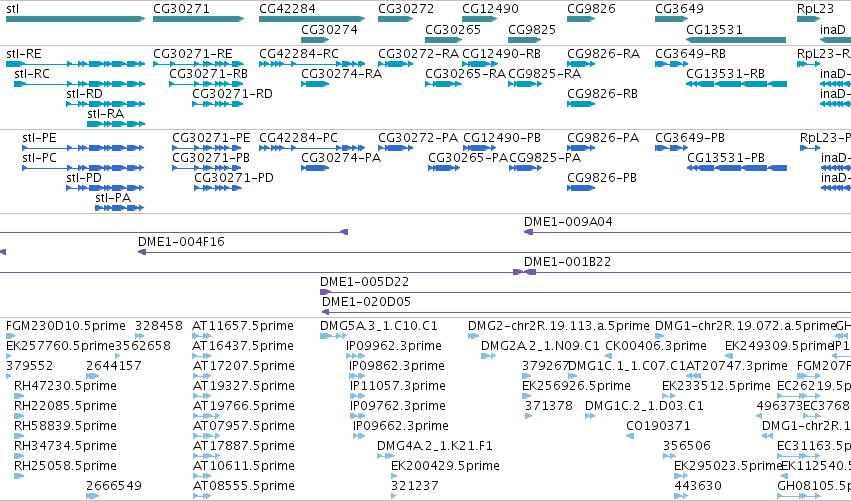This screenshot has width=851, height=501.
Task: Click the CG30271 gene bar
Action: 199,19
